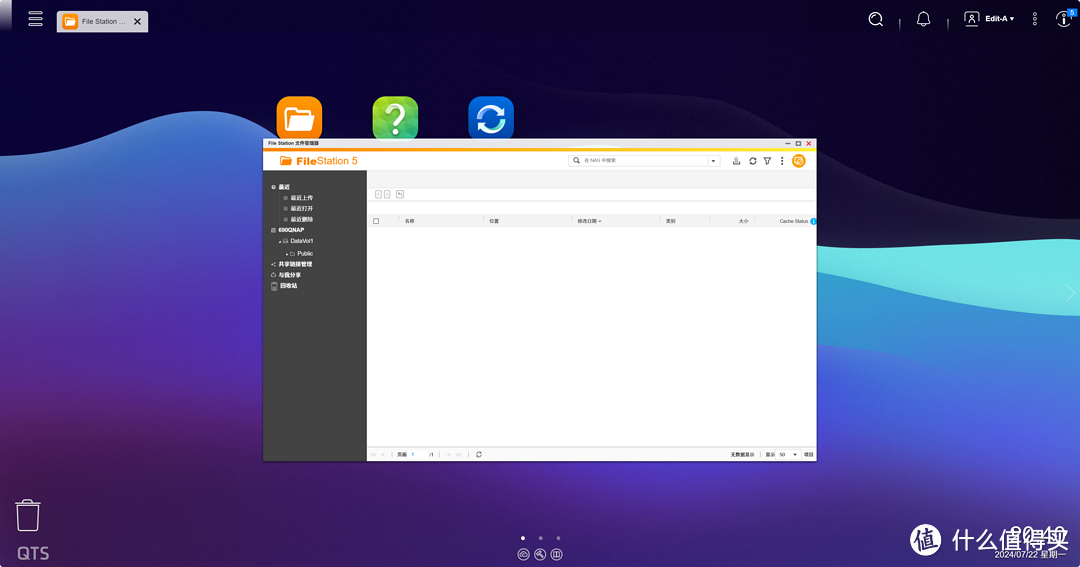Image resolution: width=1080 pixels, height=567 pixels.
Task: Open the QTS notifications bell
Action: (x=923, y=19)
